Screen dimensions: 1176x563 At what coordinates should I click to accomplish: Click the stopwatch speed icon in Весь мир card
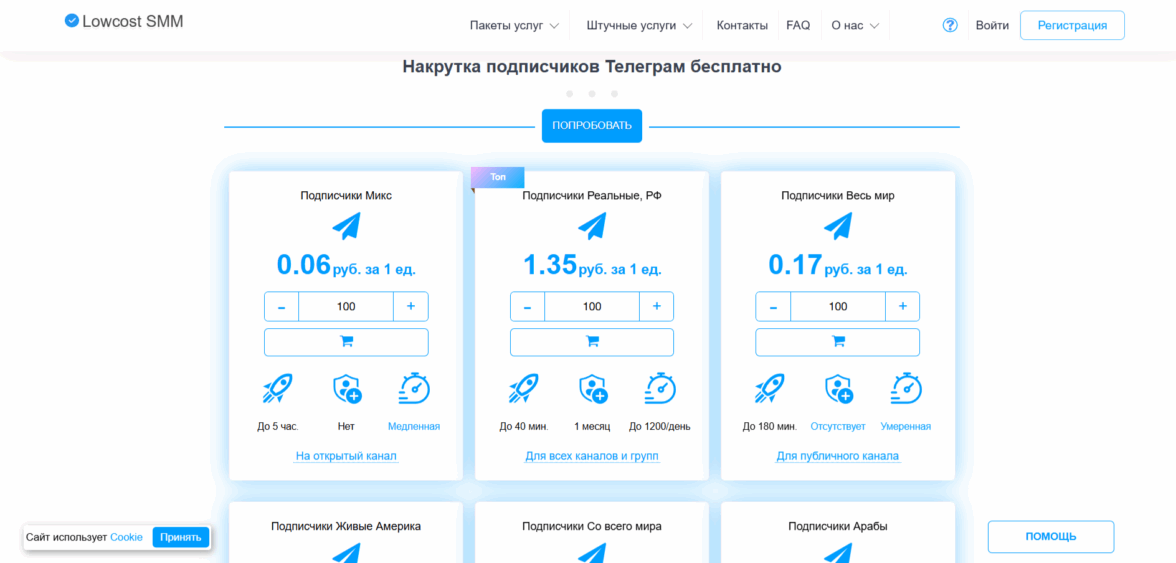pos(906,388)
